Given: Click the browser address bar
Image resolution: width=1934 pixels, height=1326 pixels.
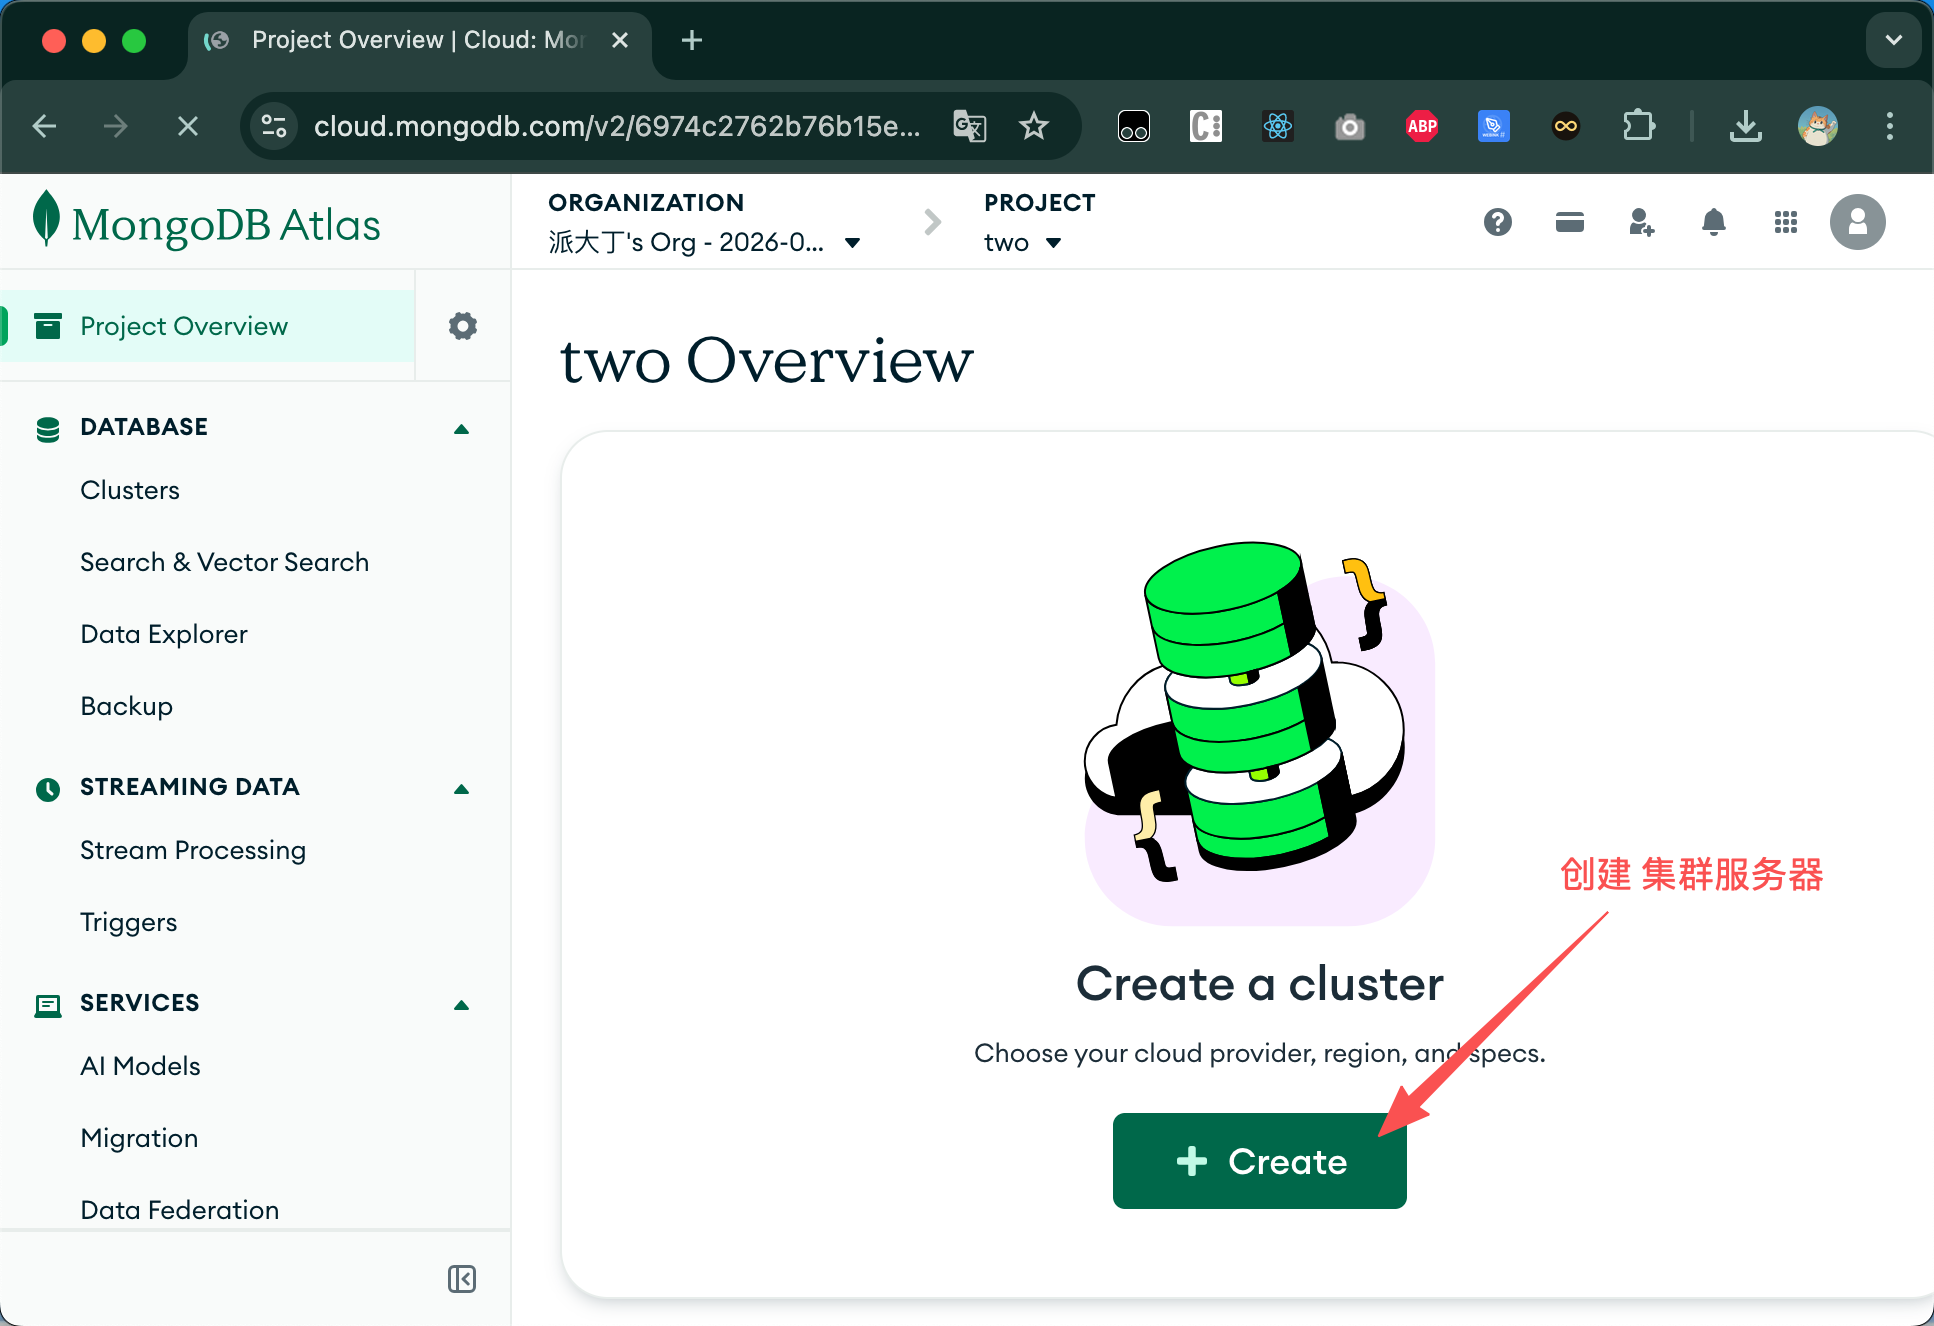Looking at the screenshot, I should pyautogui.click(x=616, y=126).
